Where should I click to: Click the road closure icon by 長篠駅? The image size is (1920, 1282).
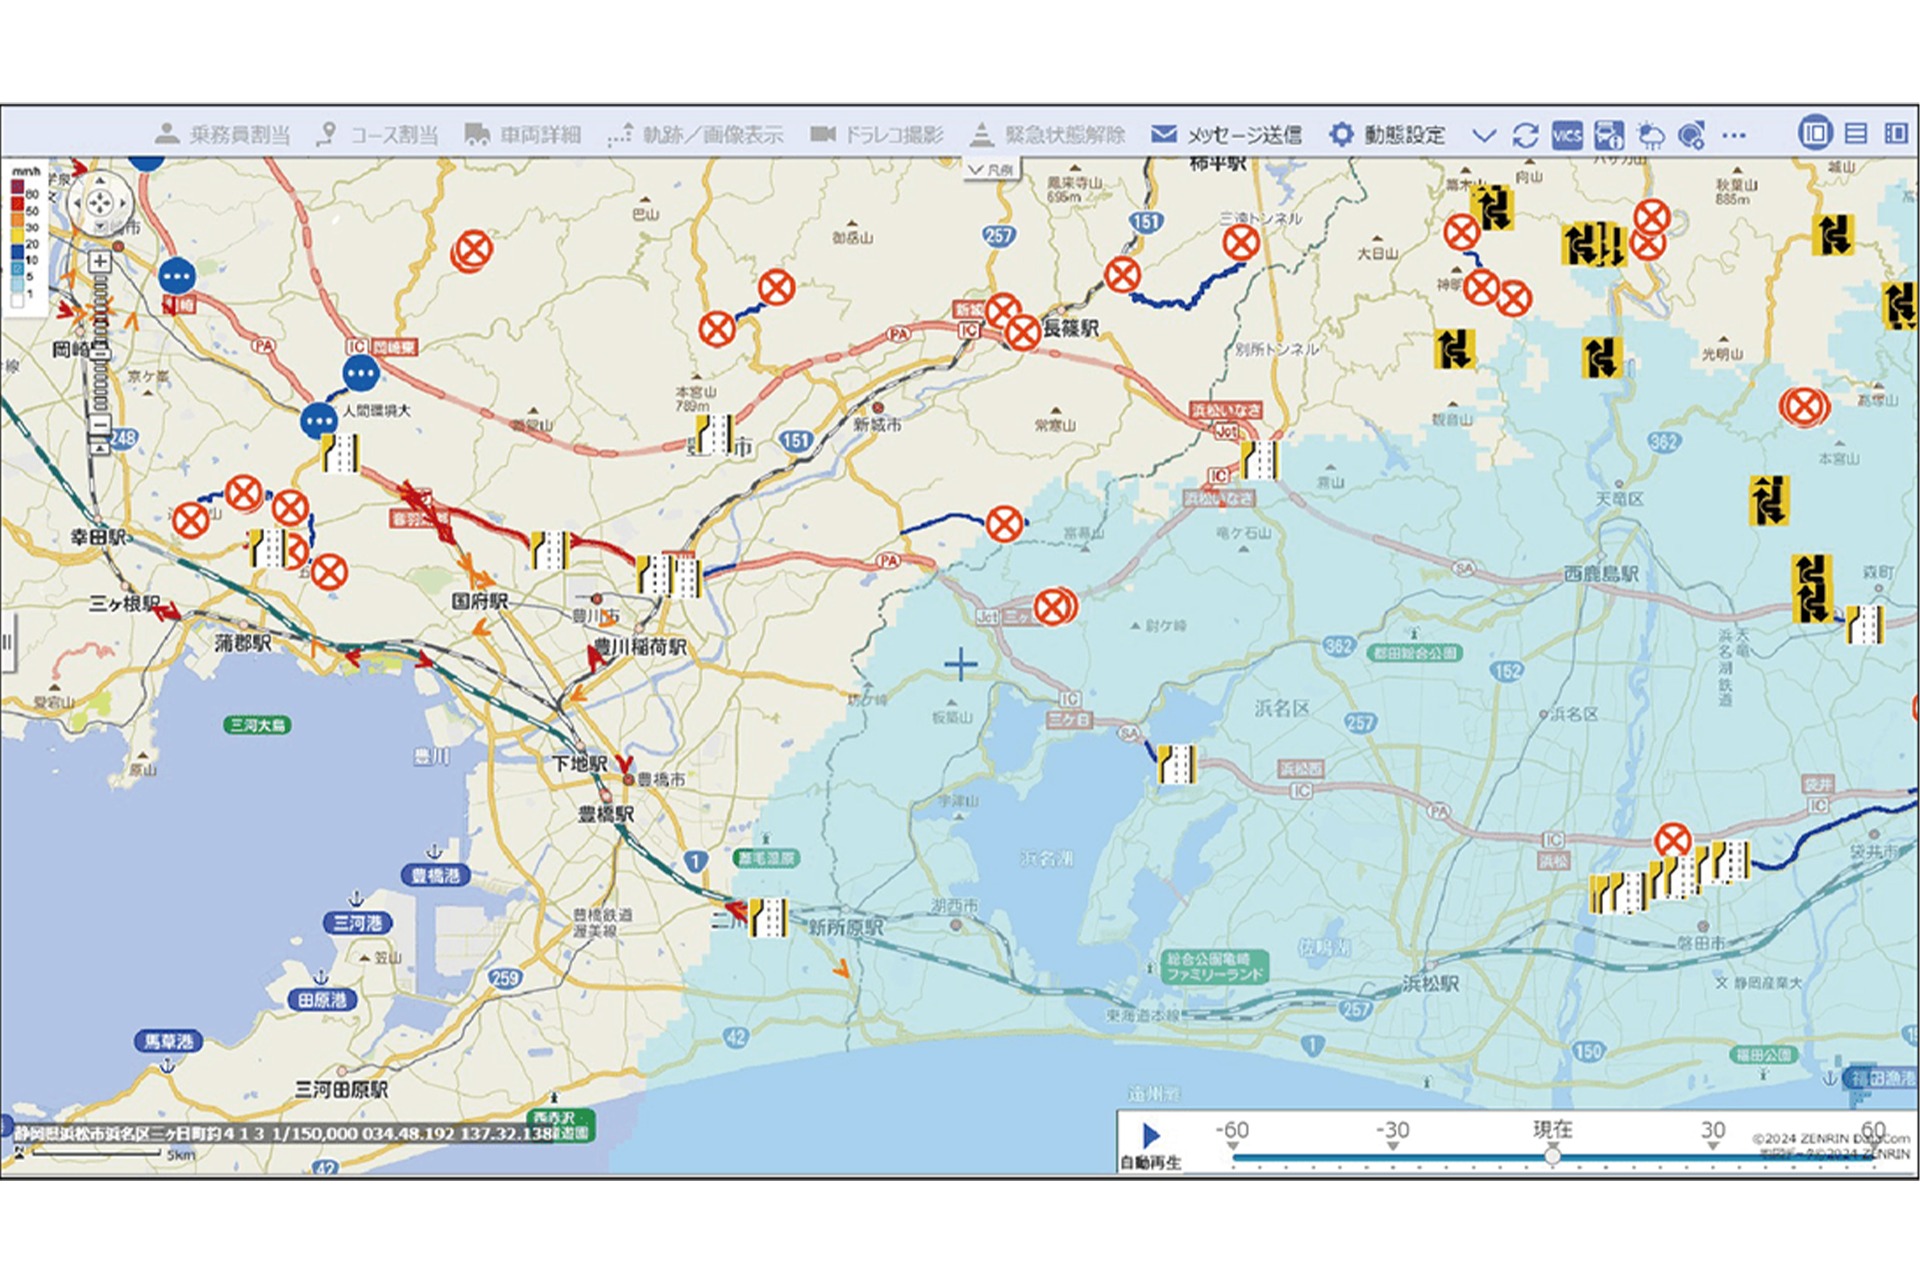(1022, 332)
